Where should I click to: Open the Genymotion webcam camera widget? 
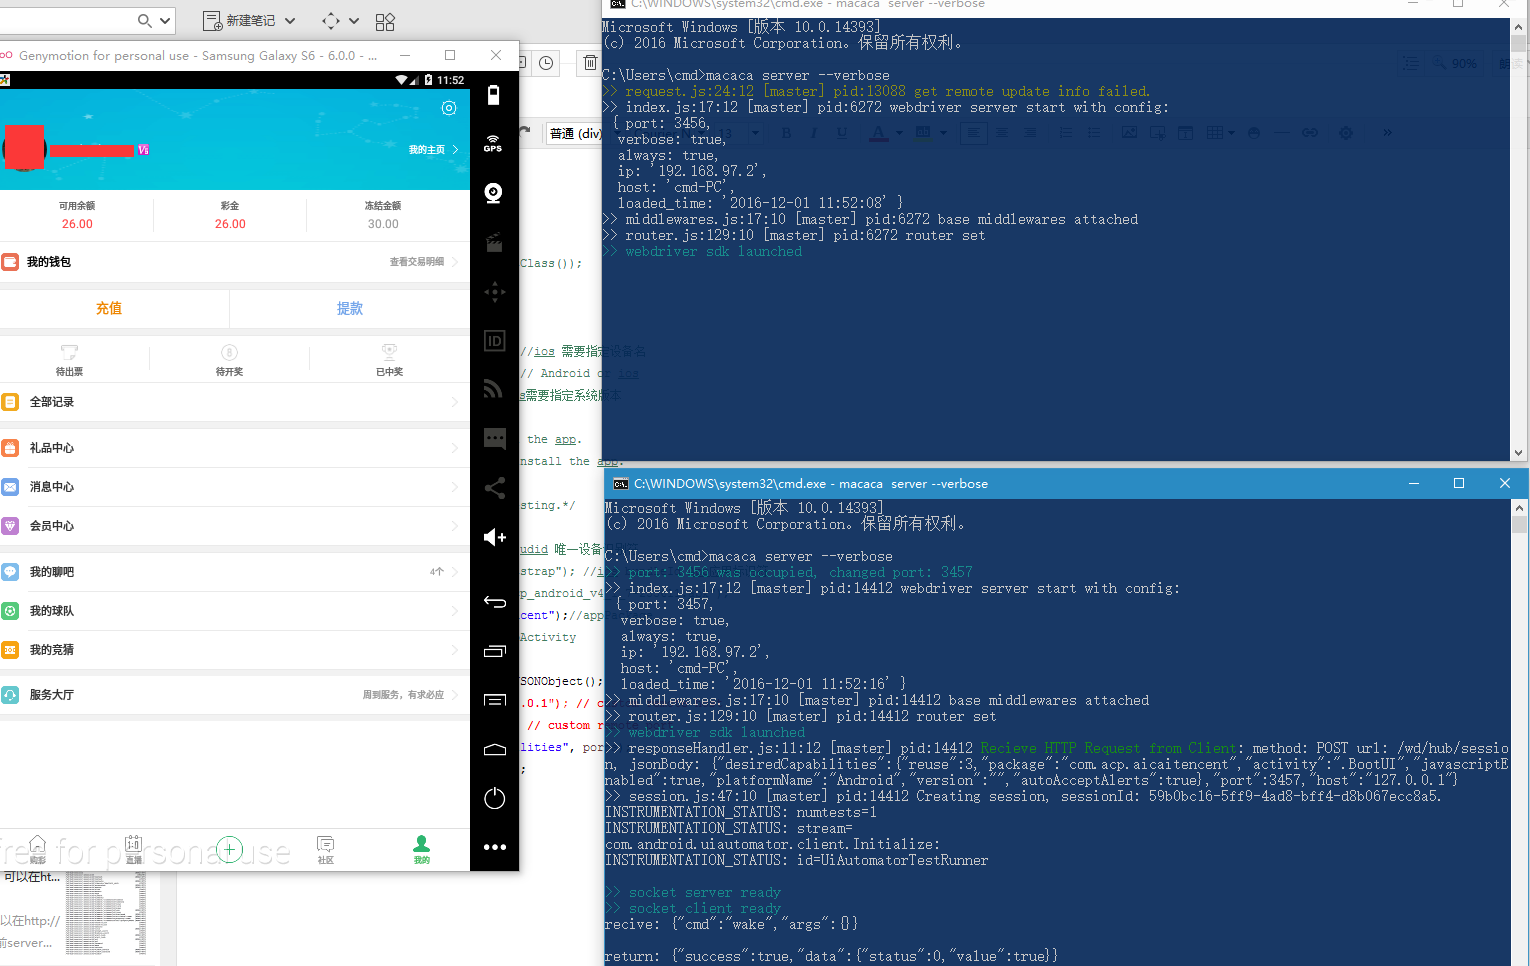(x=493, y=193)
